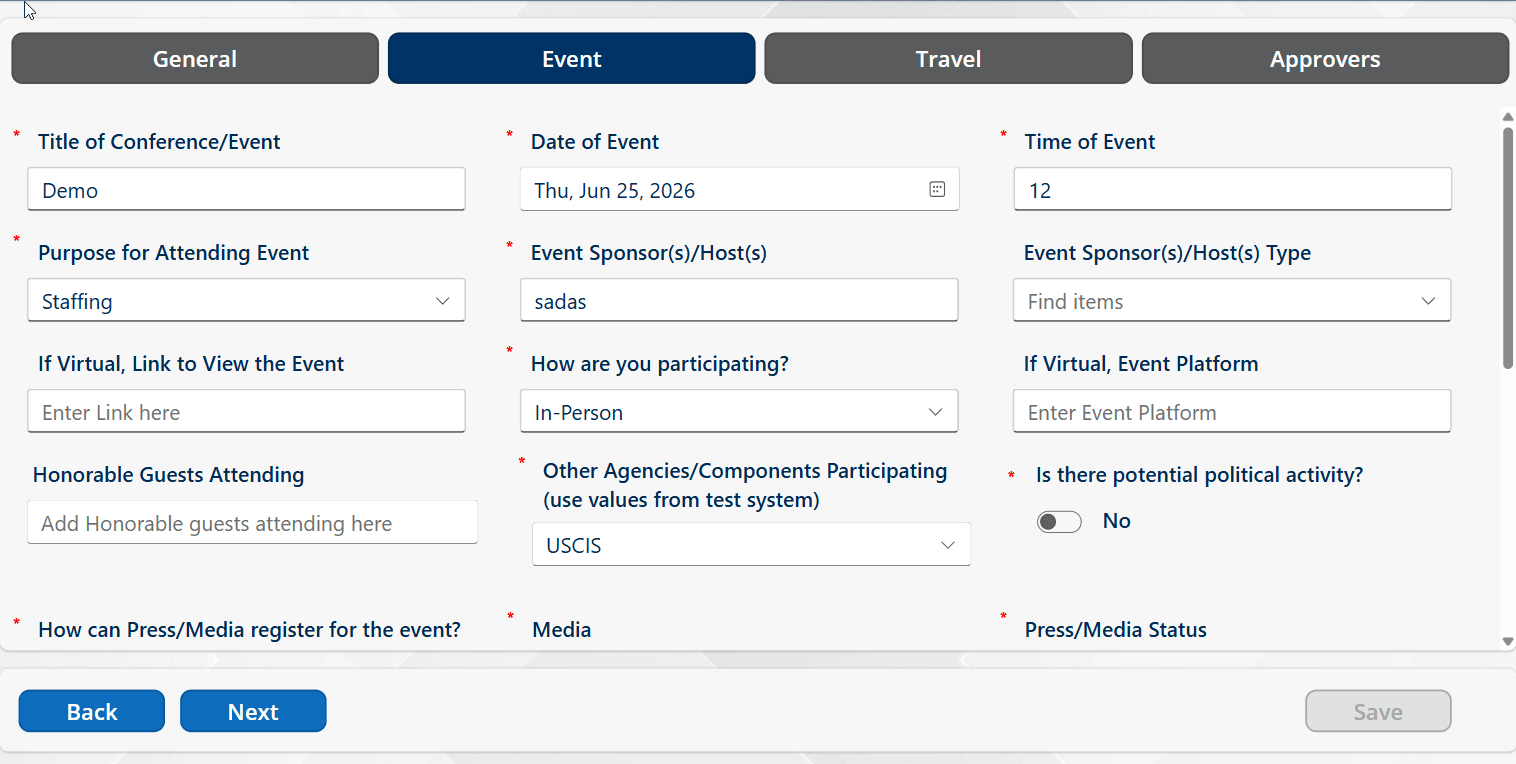1516x764 pixels.
Task: Switch to the General tab
Action: [195, 59]
